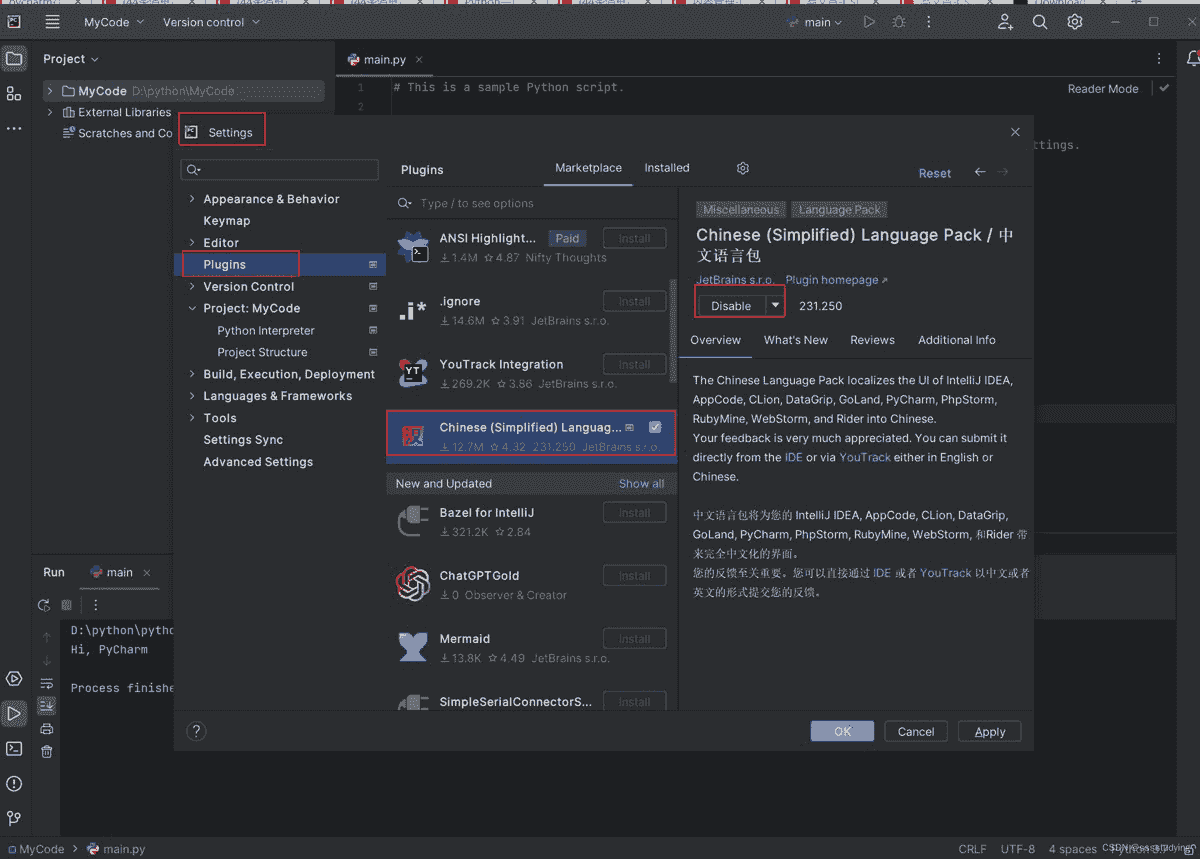Expand Tools settings section
This screenshot has width=1200, height=859.
point(192,418)
